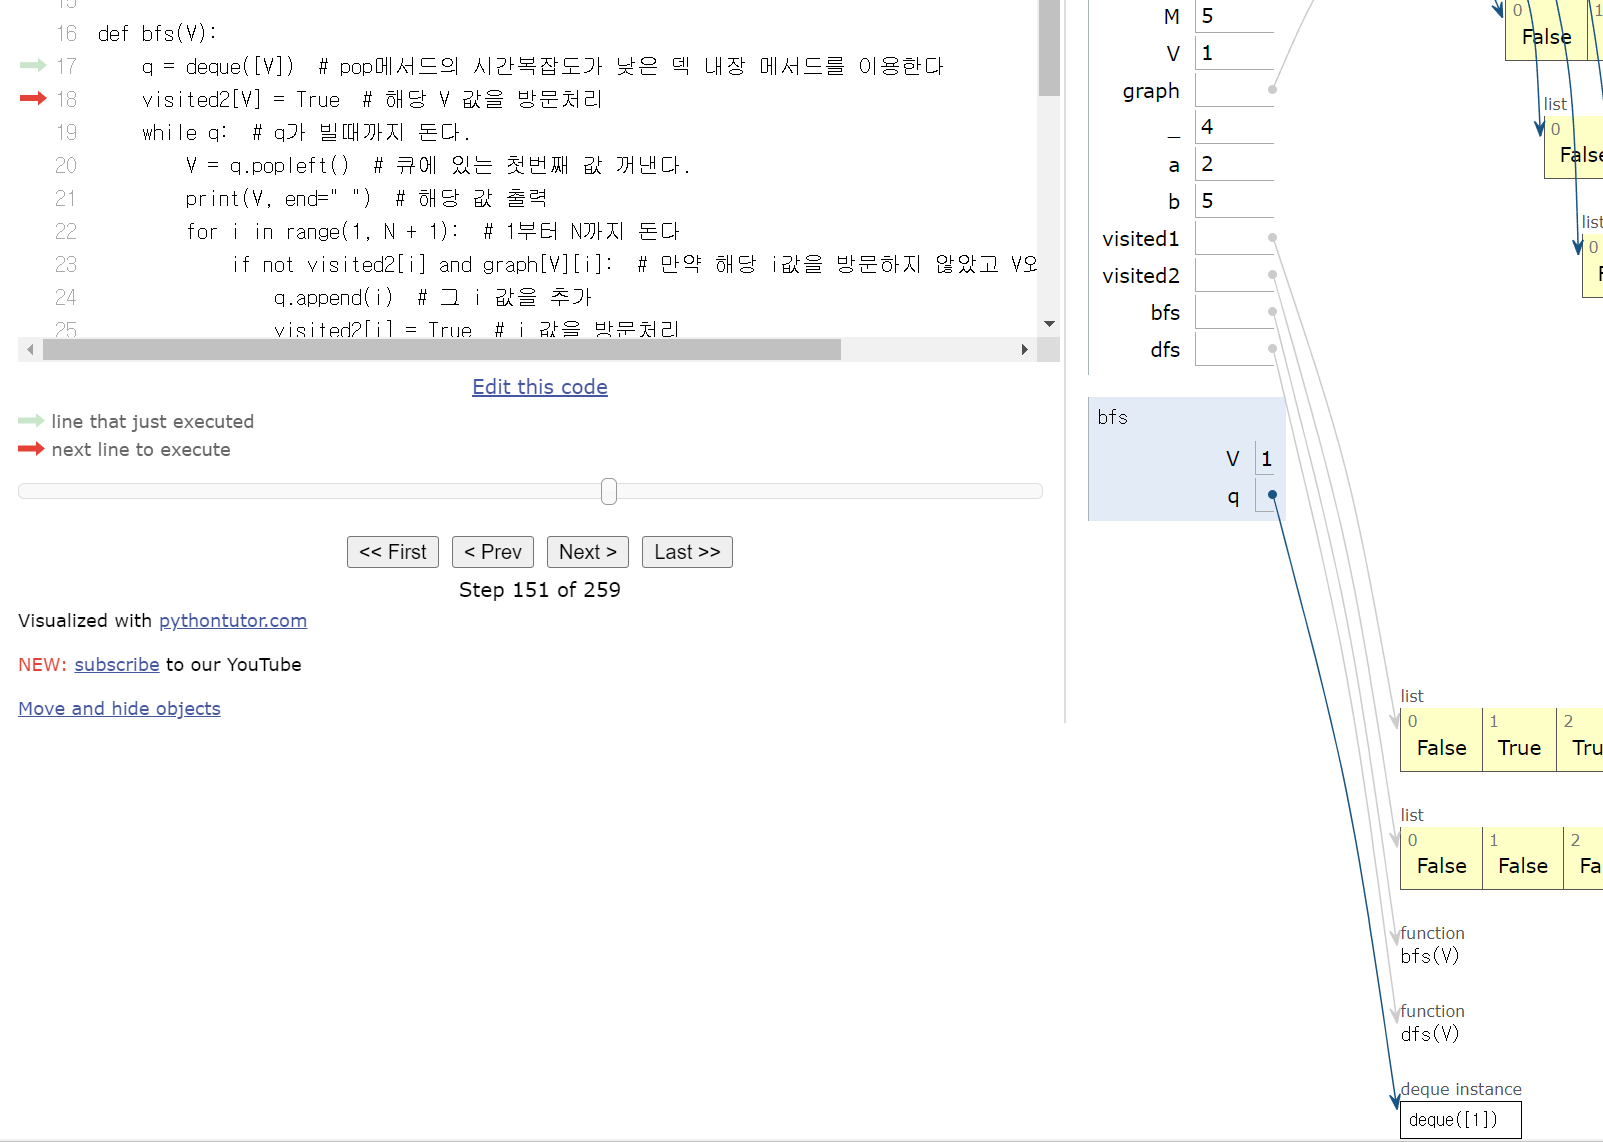Click the horizontal scrollbar left arrow
The height and width of the screenshot is (1142, 1603).
(x=30, y=349)
